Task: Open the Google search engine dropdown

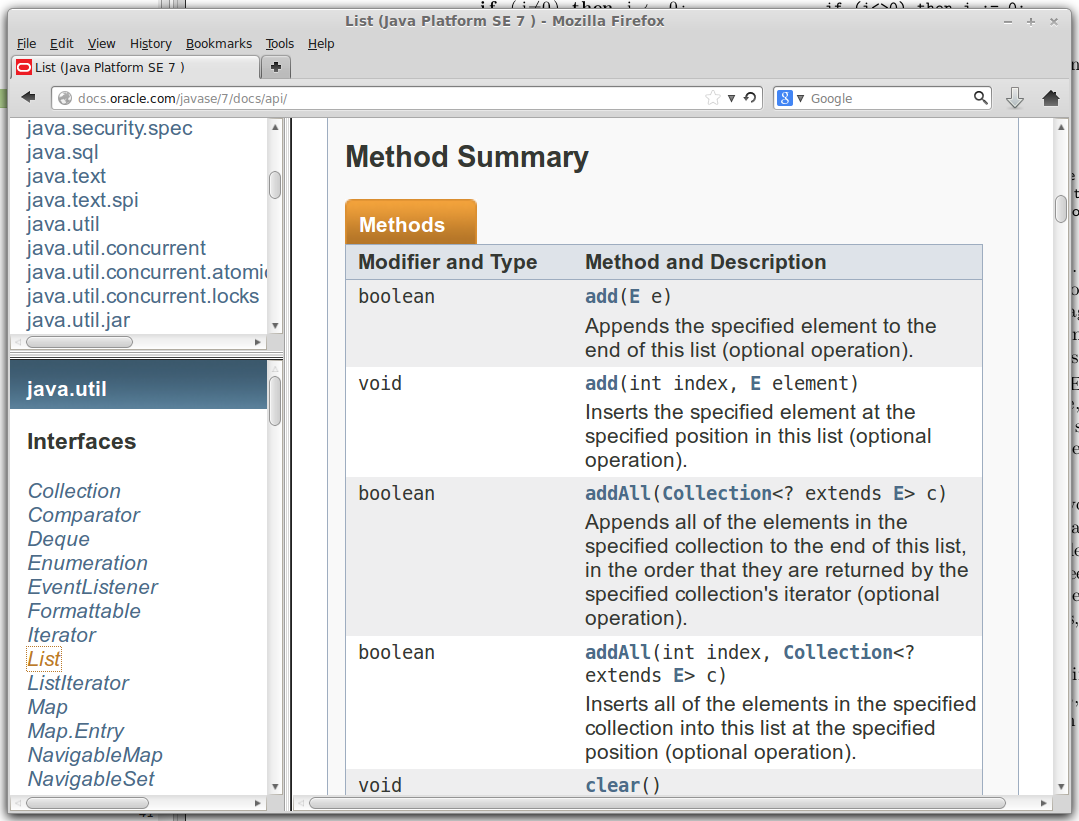Action: pos(789,98)
